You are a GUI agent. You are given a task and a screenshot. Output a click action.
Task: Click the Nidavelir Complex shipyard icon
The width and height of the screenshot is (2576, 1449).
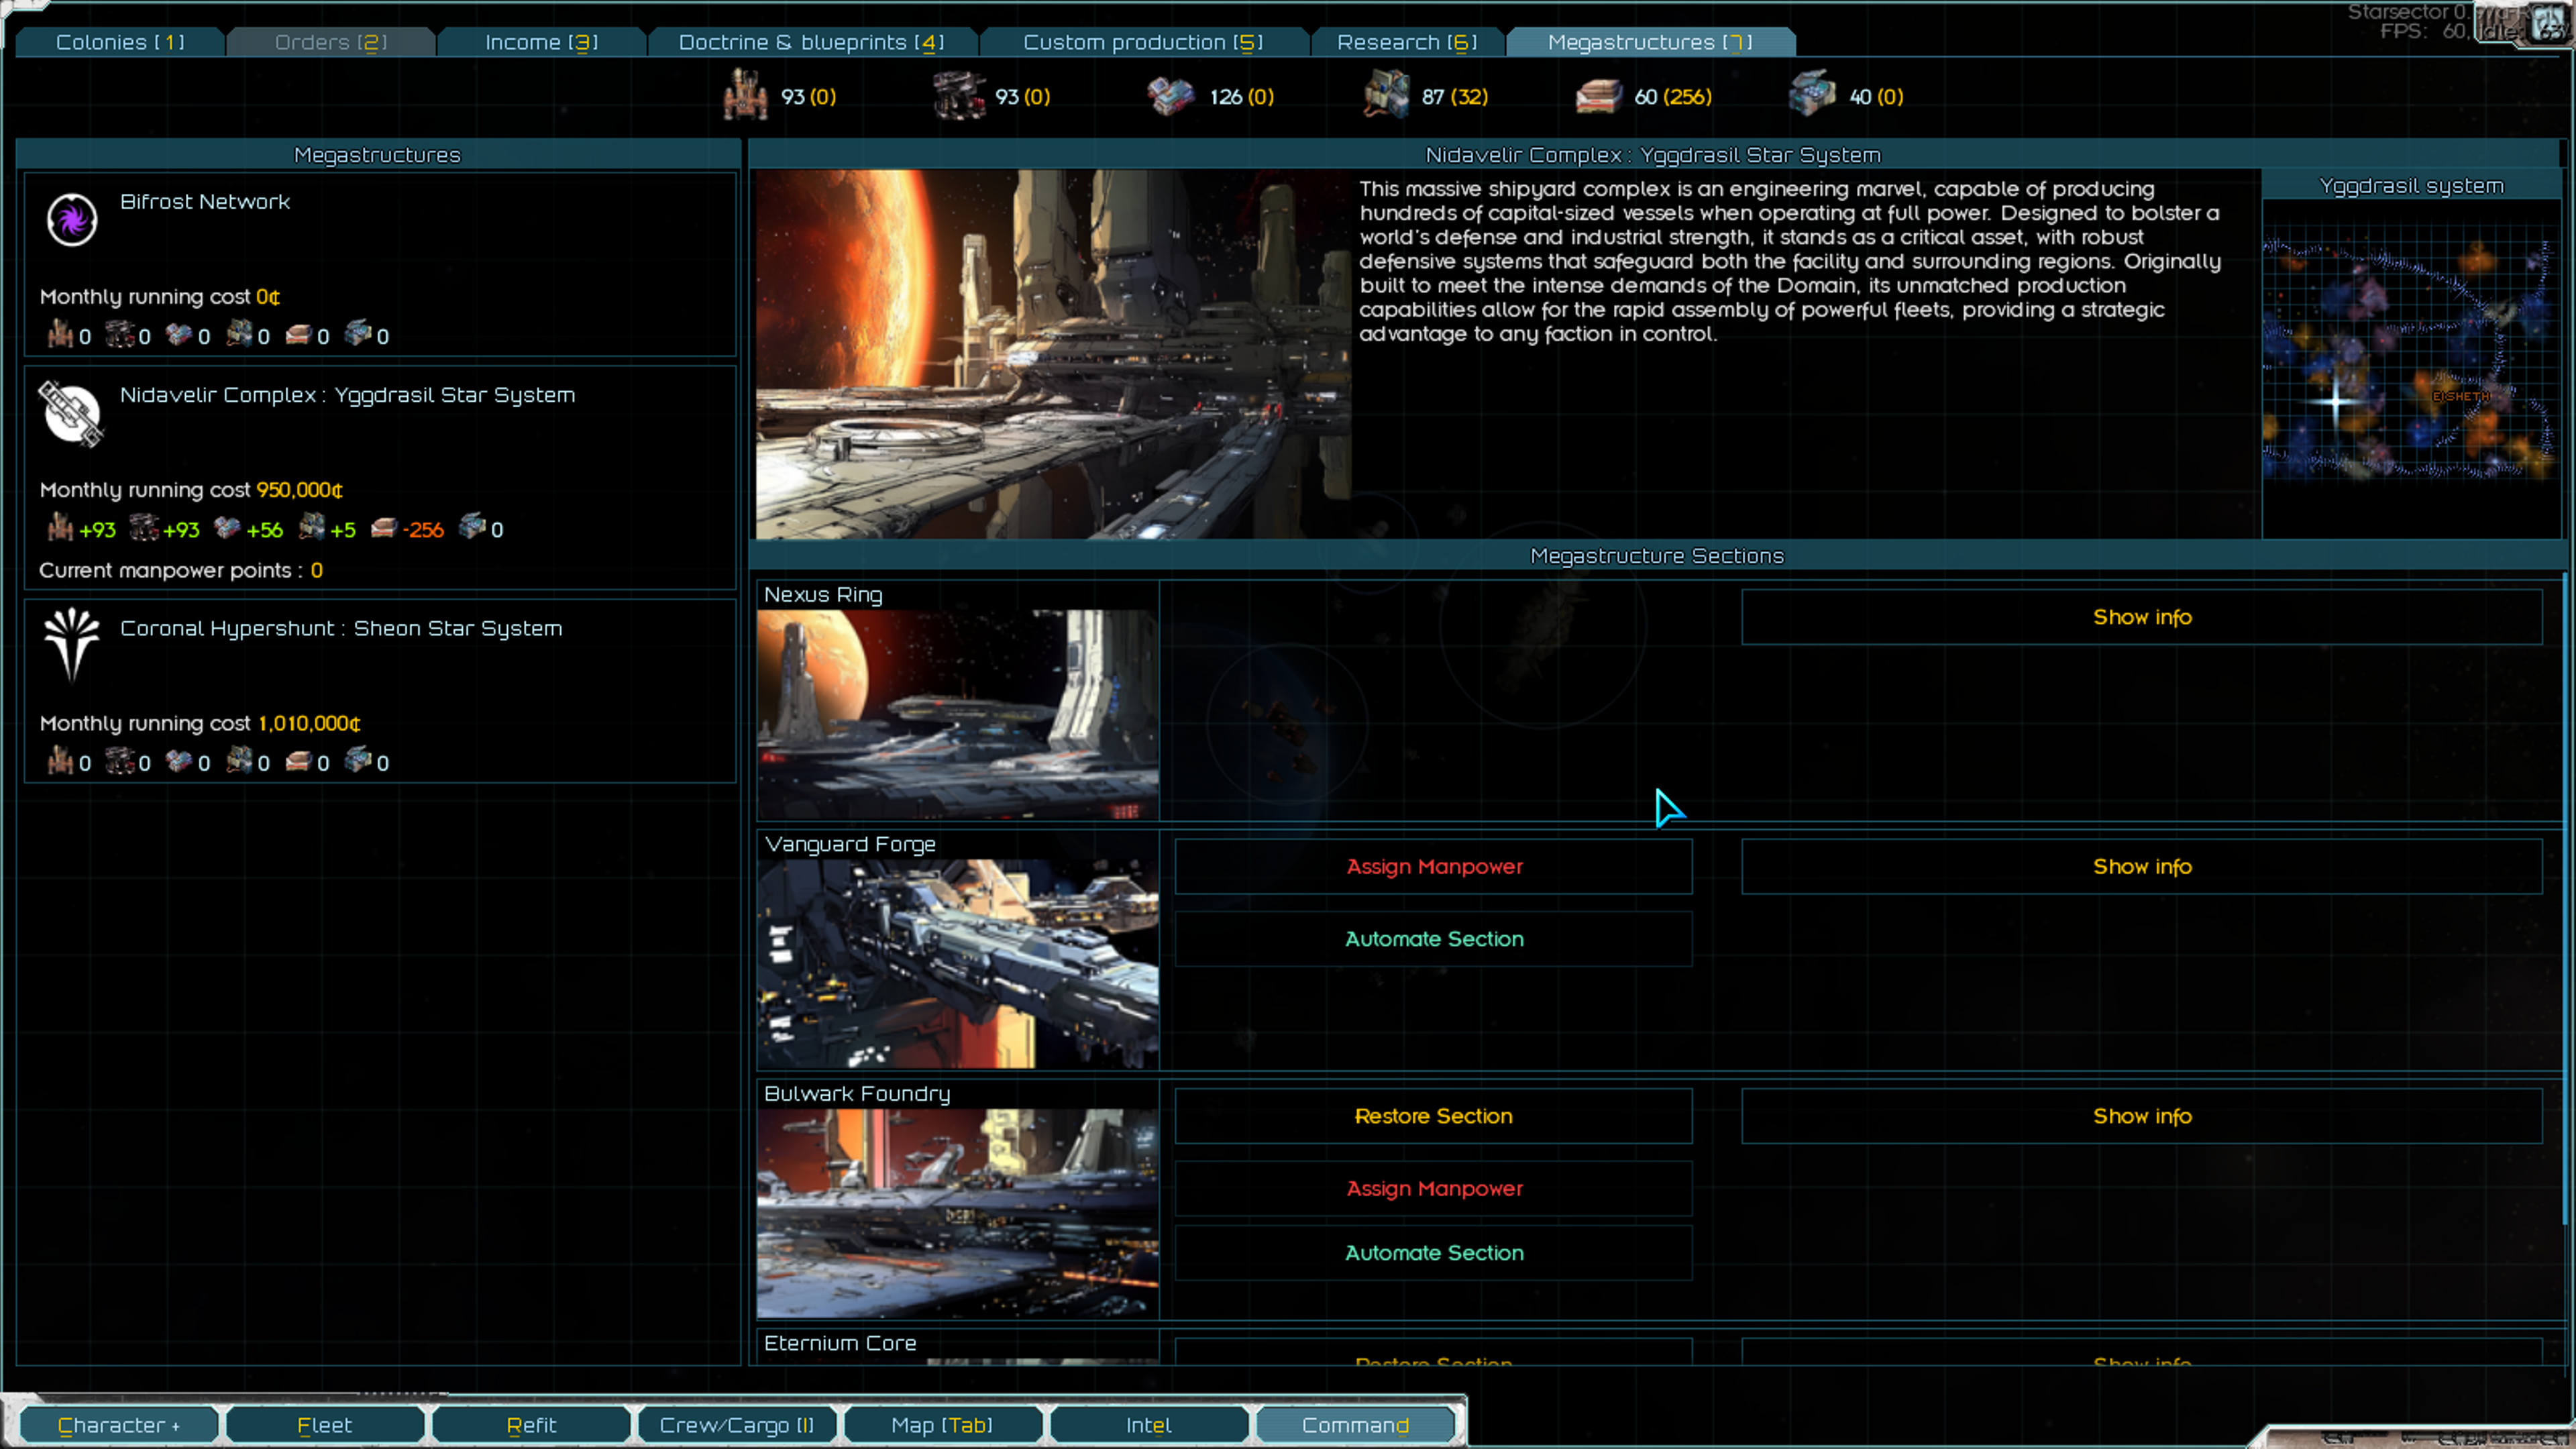tap(72, 412)
